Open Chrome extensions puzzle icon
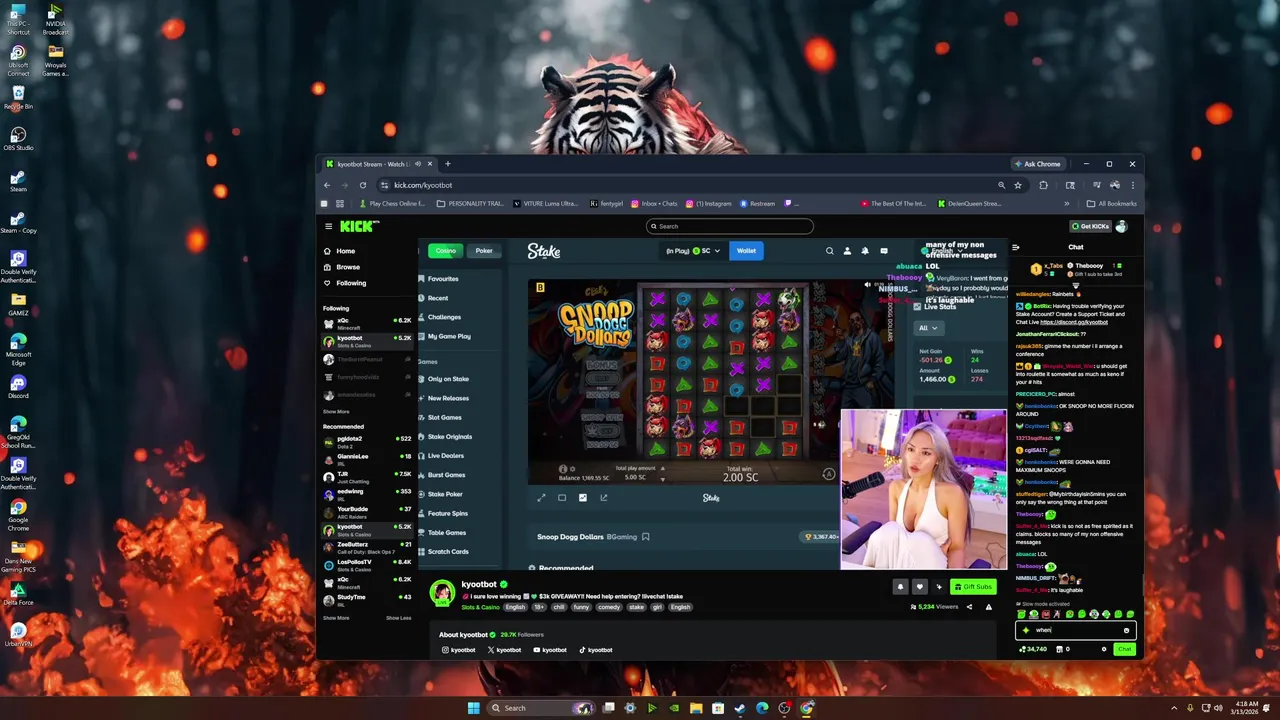Viewport: 1280px width, 720px height. pos(1043,185)
